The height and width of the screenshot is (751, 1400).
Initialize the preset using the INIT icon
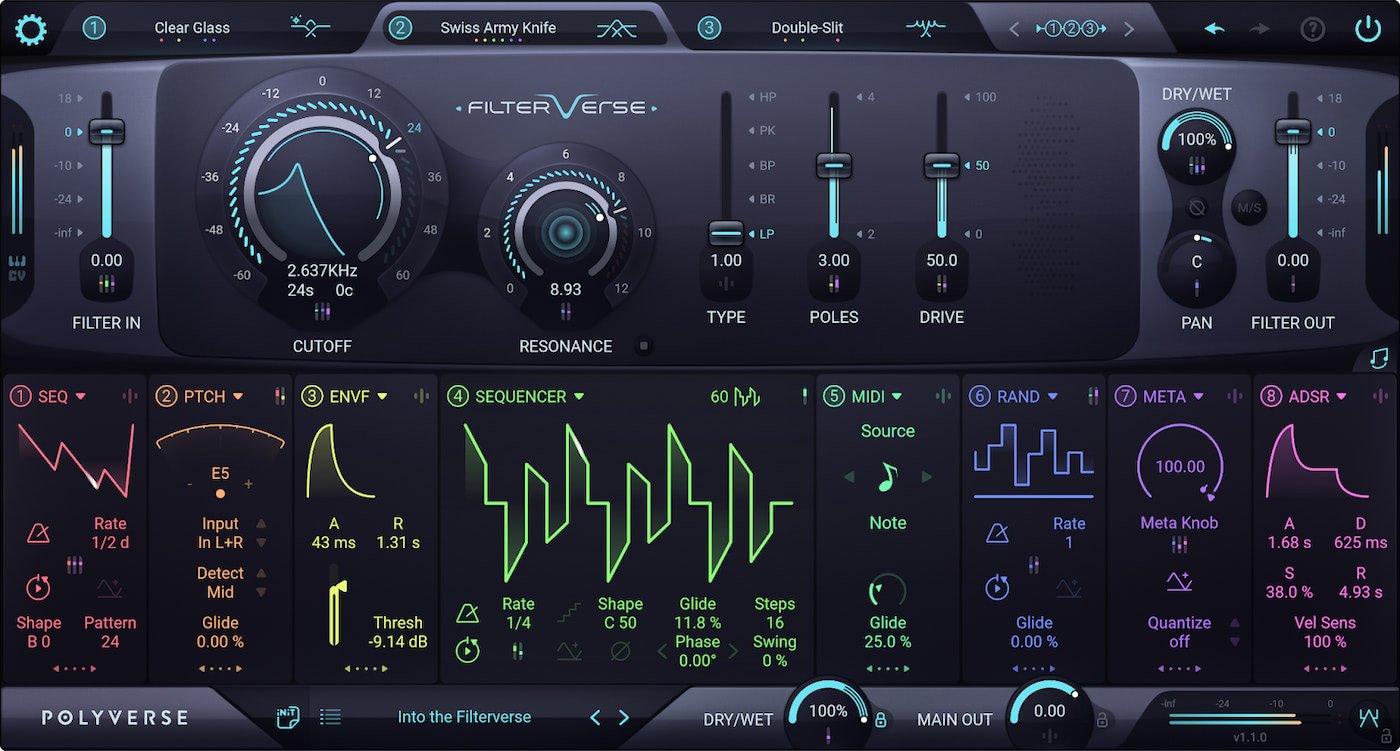pyautogui.click(x=287, y=717)
